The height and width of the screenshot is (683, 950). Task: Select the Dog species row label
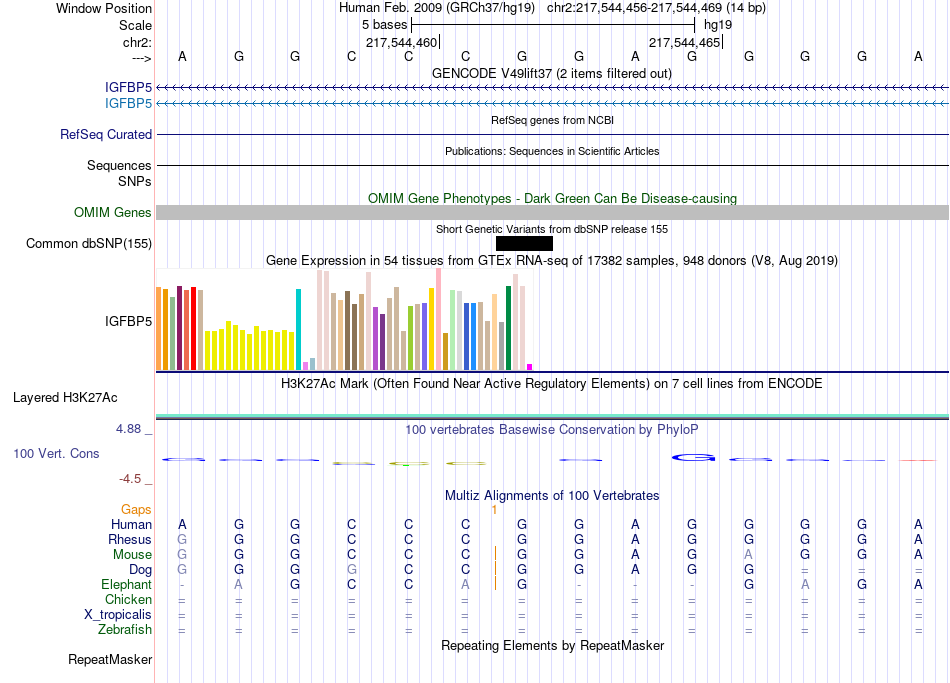pos(141,570)
